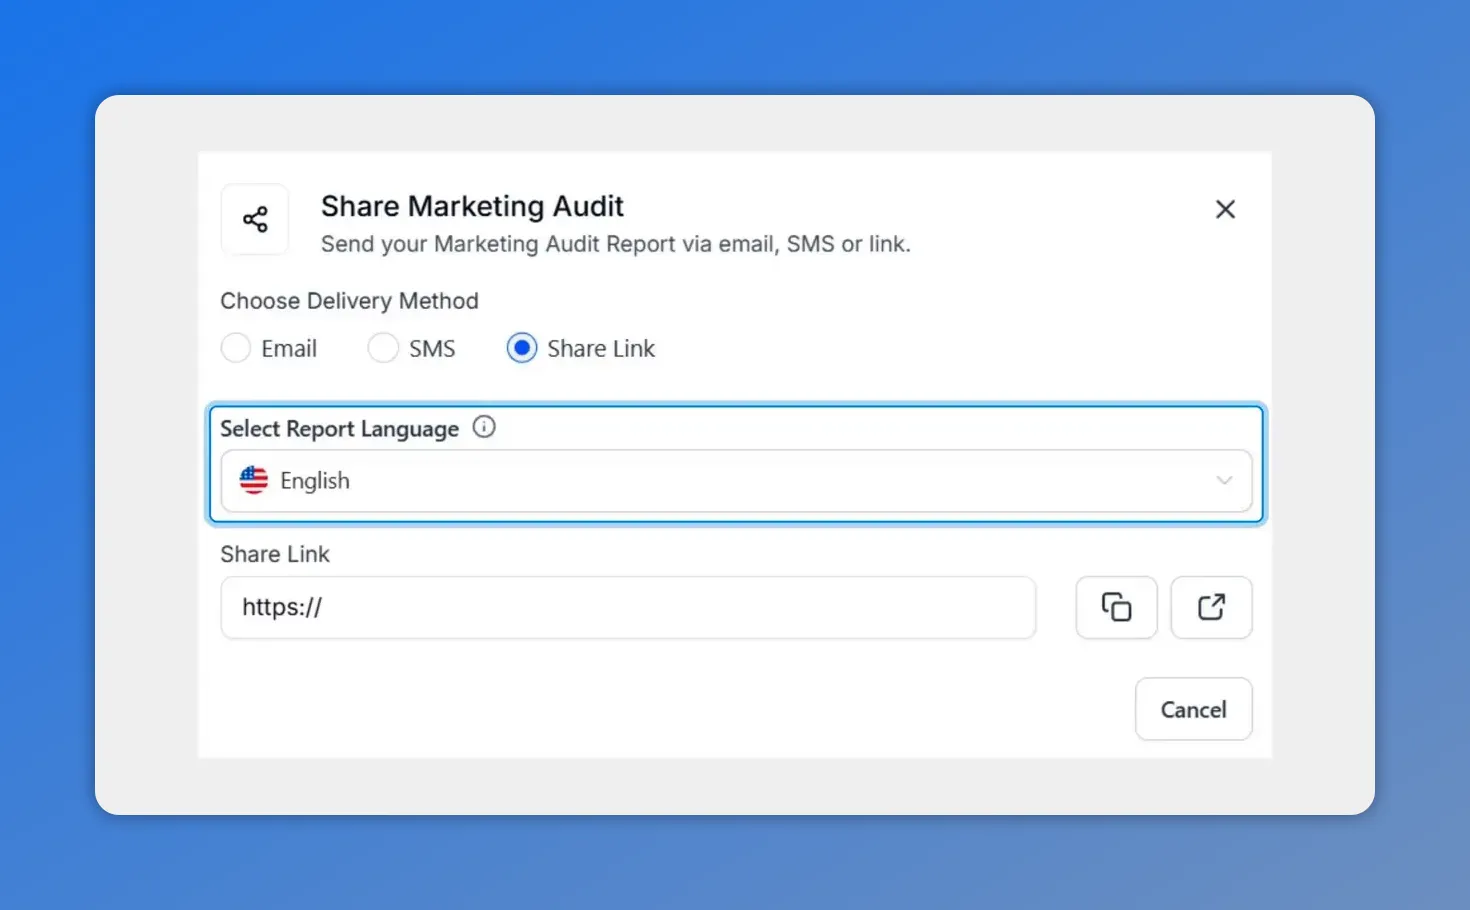Copy the share link using the copy icon
Screen dimensions: 1470x910
tap(1116, 607)
